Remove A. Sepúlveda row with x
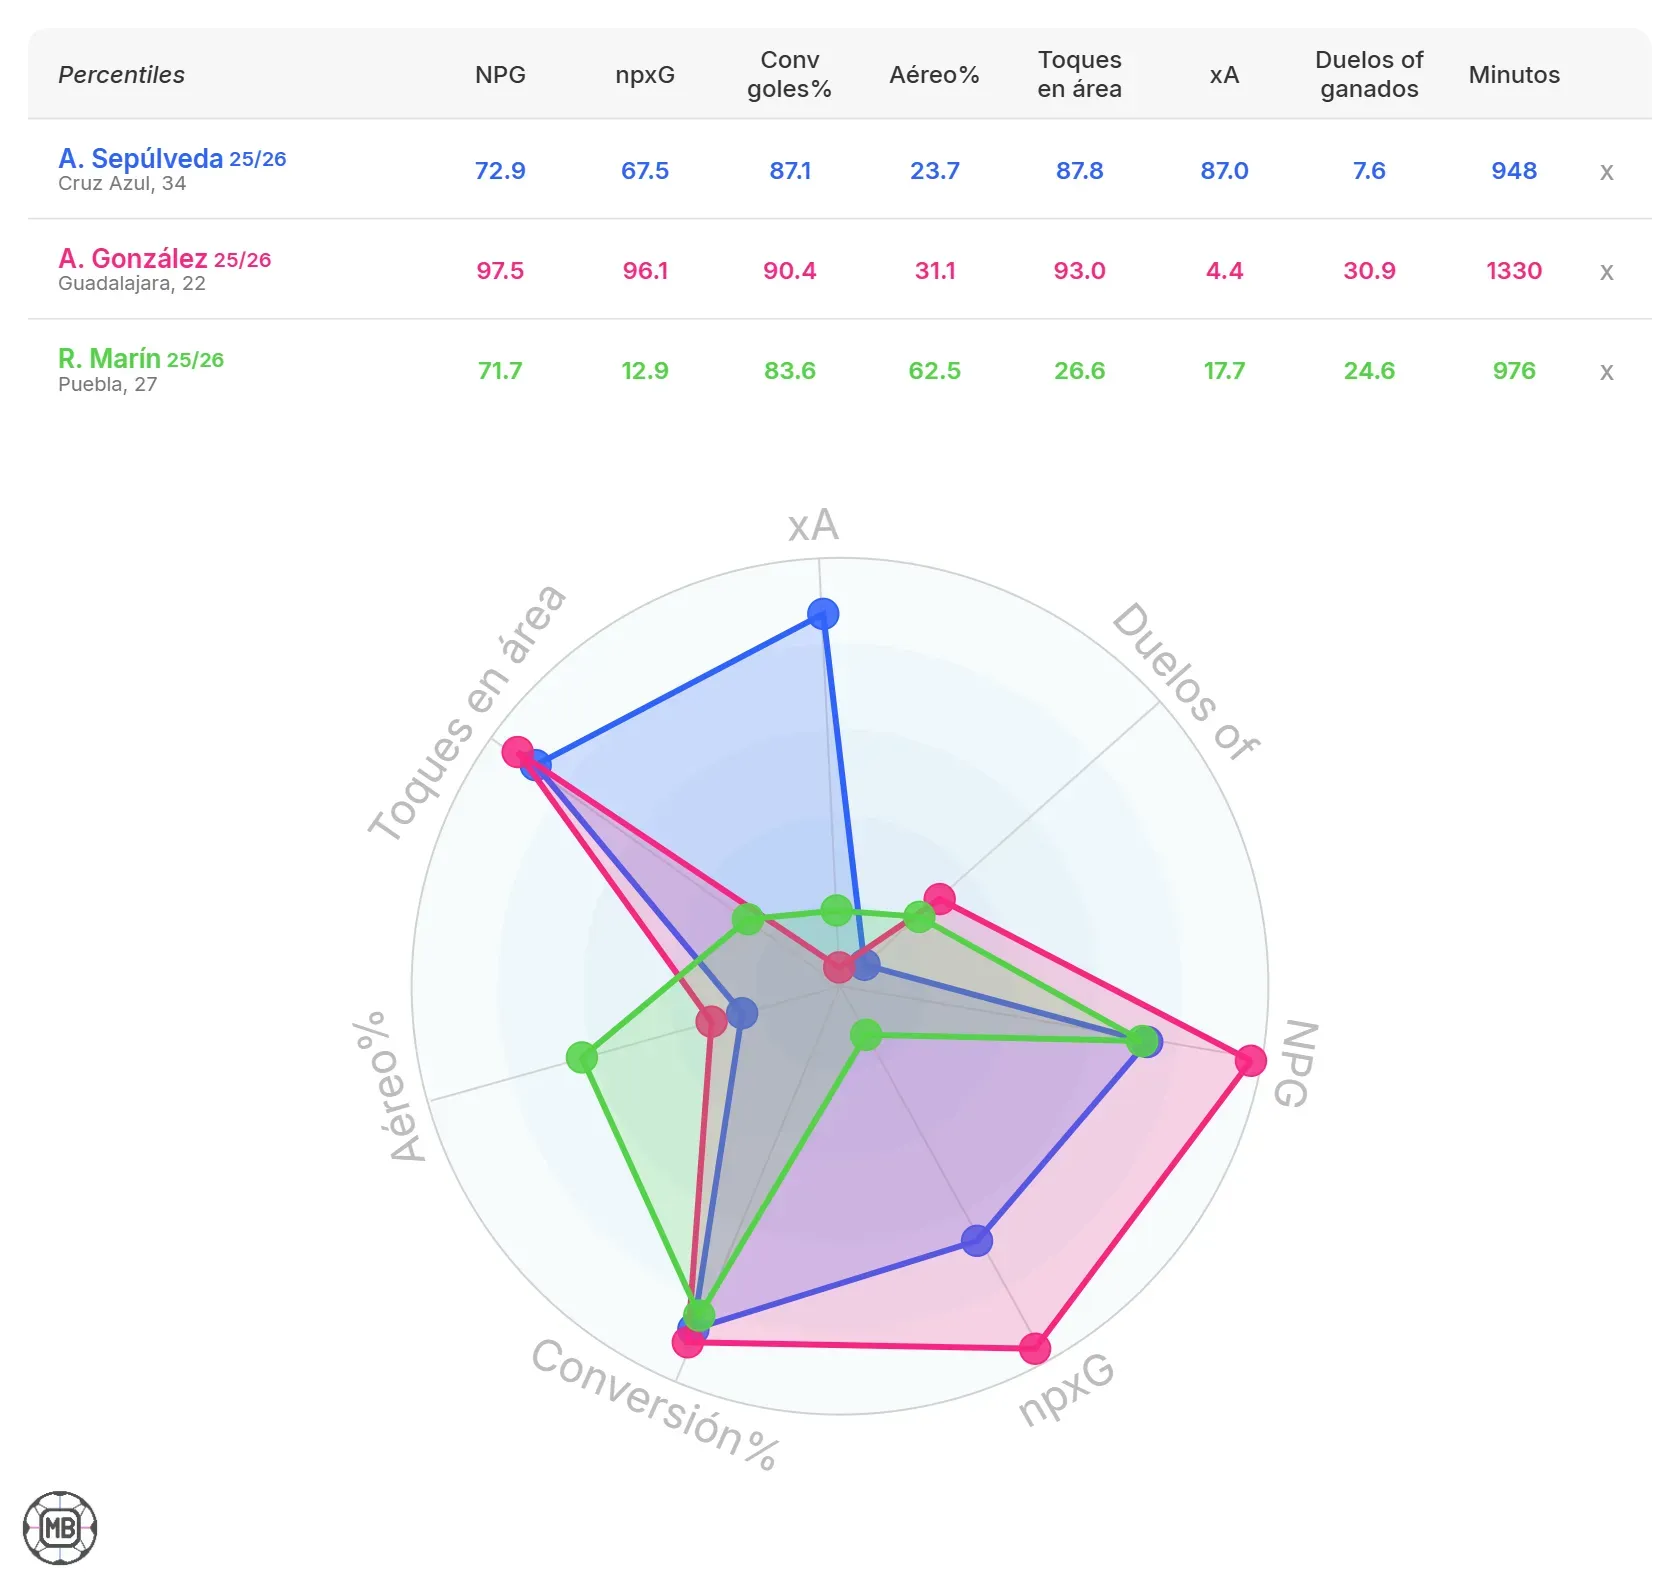 (1606, 172)
